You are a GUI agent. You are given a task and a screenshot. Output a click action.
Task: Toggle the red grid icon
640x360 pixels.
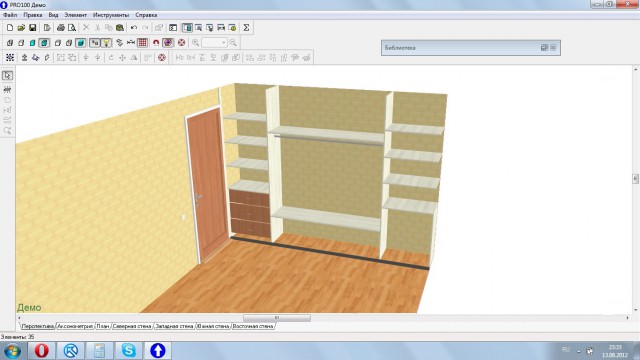pos(142,42)
